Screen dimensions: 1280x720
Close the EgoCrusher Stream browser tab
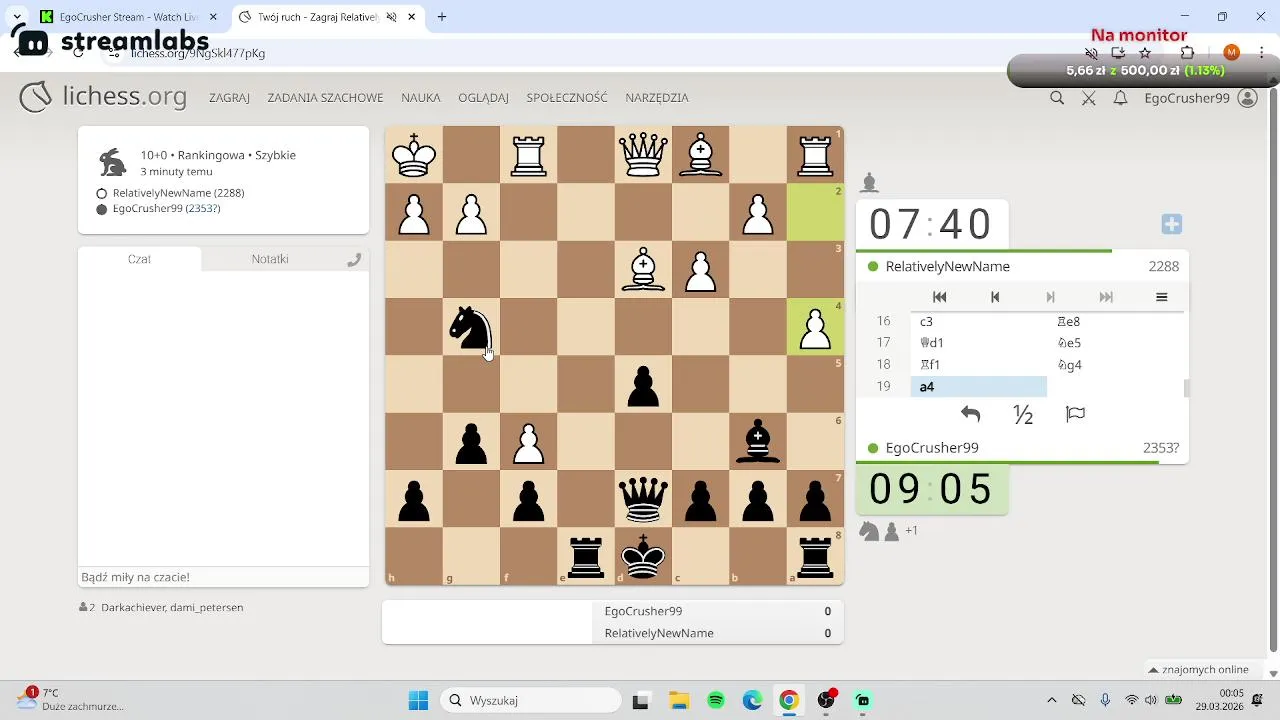pos(215,17)
